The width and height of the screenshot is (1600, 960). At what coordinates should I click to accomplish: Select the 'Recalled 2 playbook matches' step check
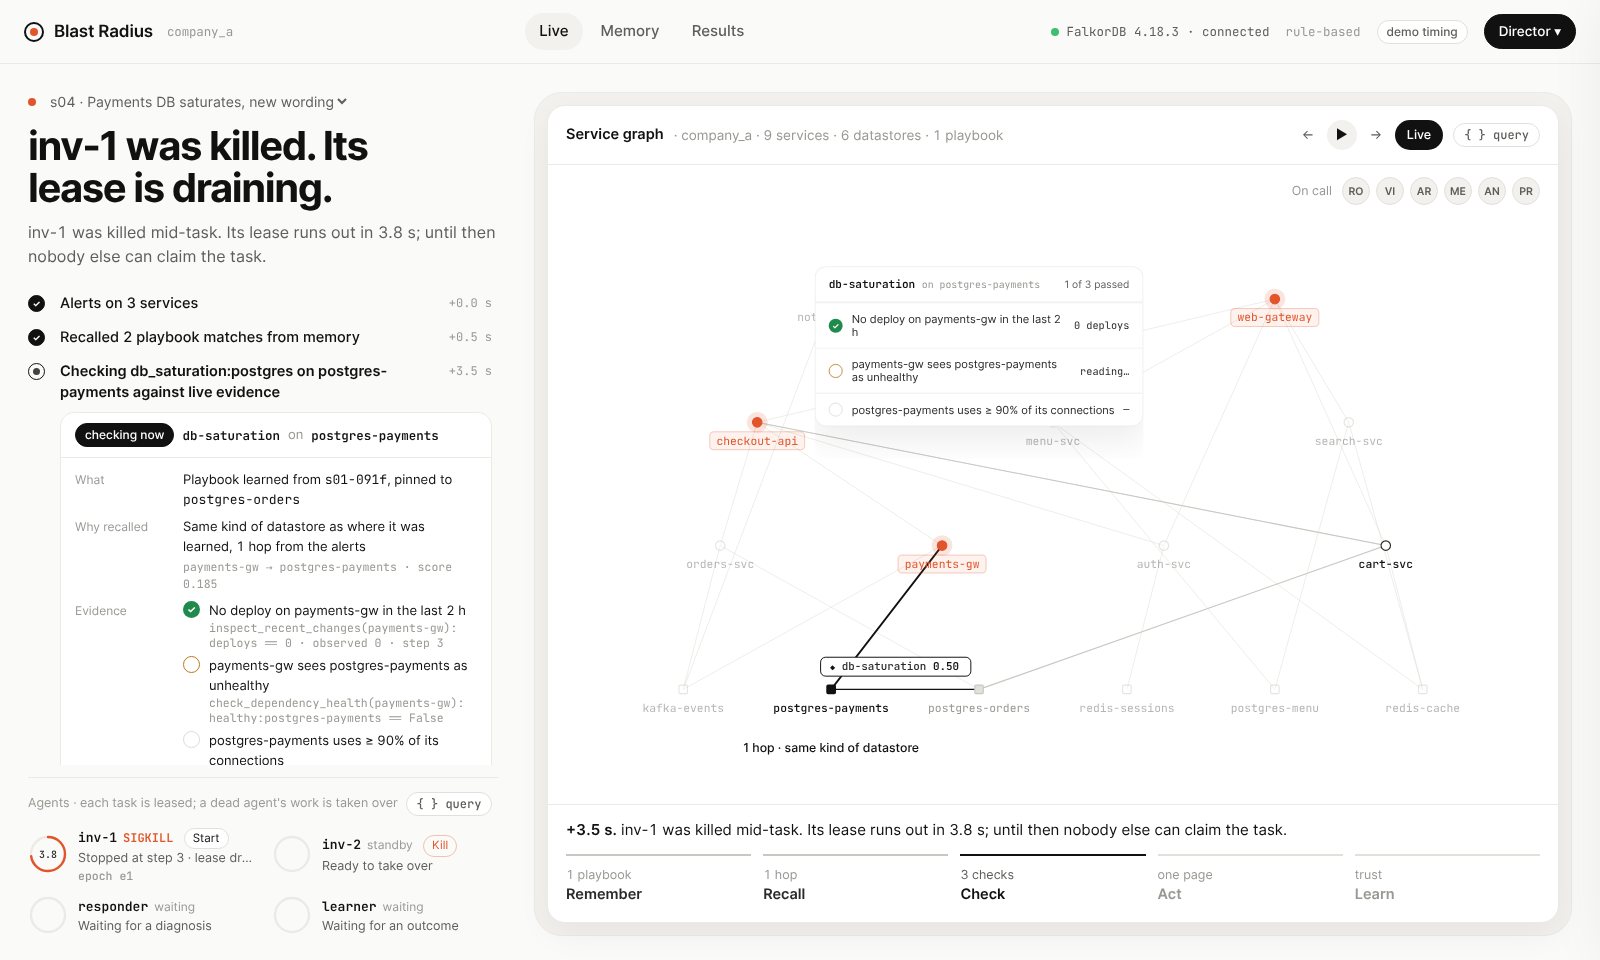point(36,337)
